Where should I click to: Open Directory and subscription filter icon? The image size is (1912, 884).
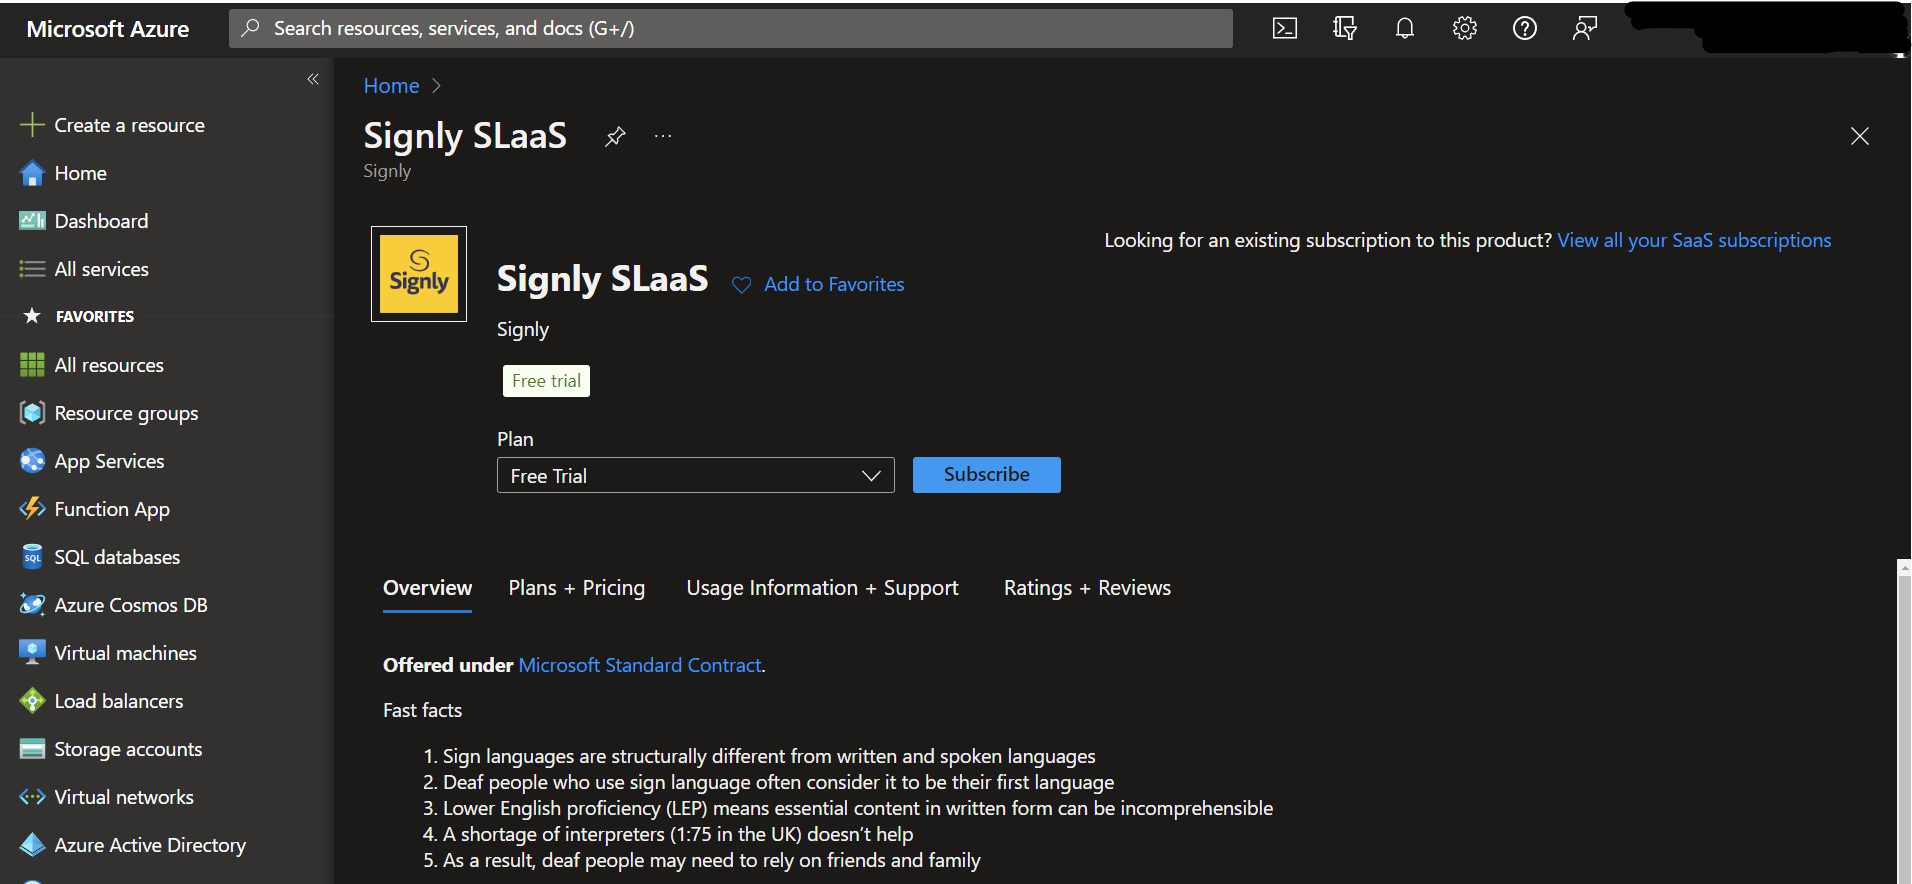tap(1345, 28)
